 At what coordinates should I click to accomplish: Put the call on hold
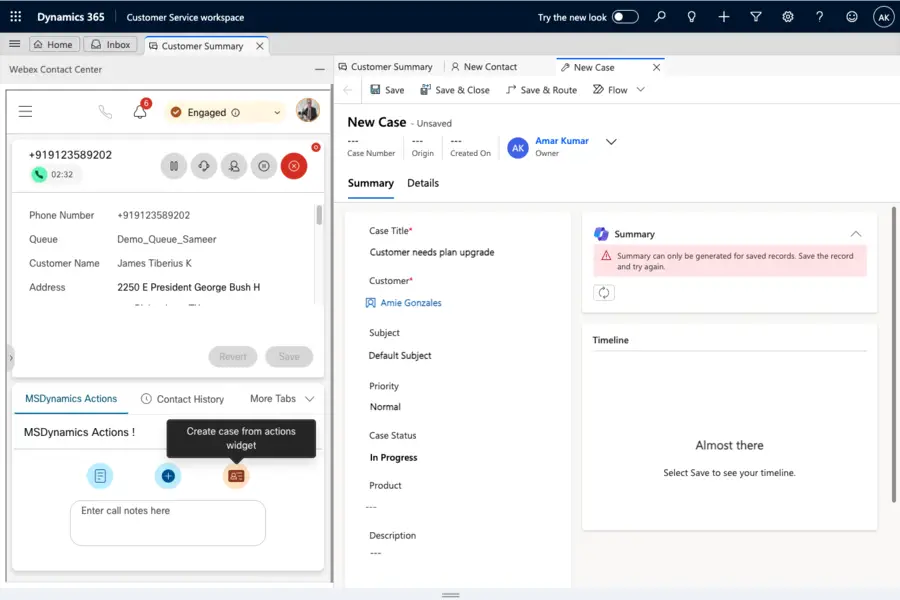click(173, 166)
